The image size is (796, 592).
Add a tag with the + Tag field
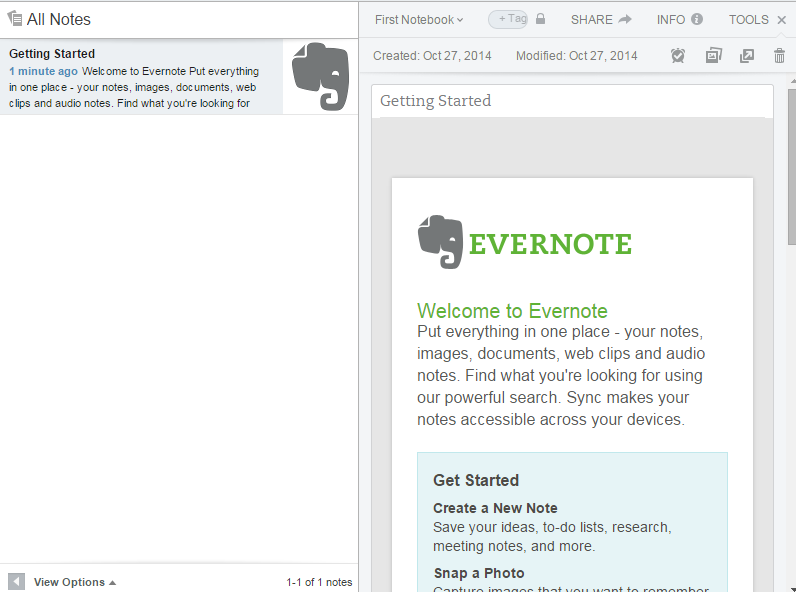coord(508,19)
